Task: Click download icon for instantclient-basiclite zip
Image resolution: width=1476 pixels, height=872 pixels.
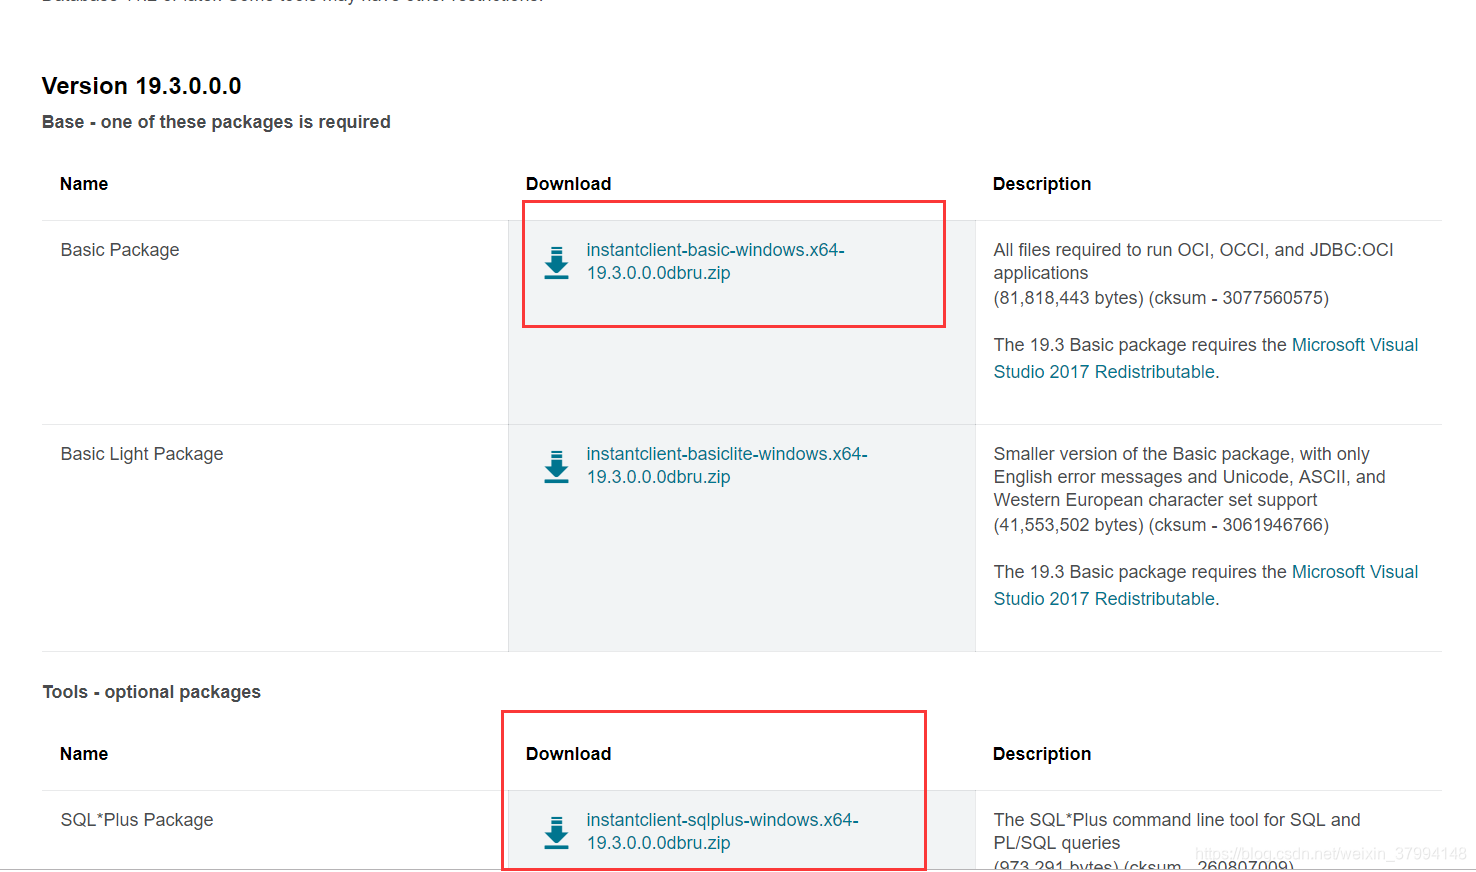Action: [x=556, y=467]
